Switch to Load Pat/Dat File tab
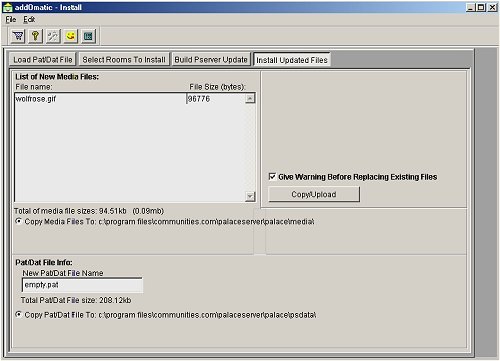The image size is (500, 361). click(x=43, y=59)
